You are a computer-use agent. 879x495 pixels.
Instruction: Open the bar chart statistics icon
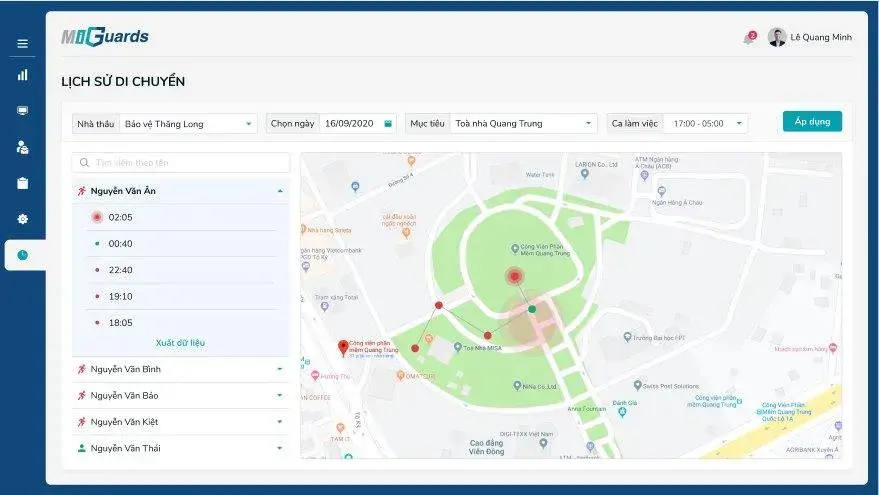(x=22, y=75)
